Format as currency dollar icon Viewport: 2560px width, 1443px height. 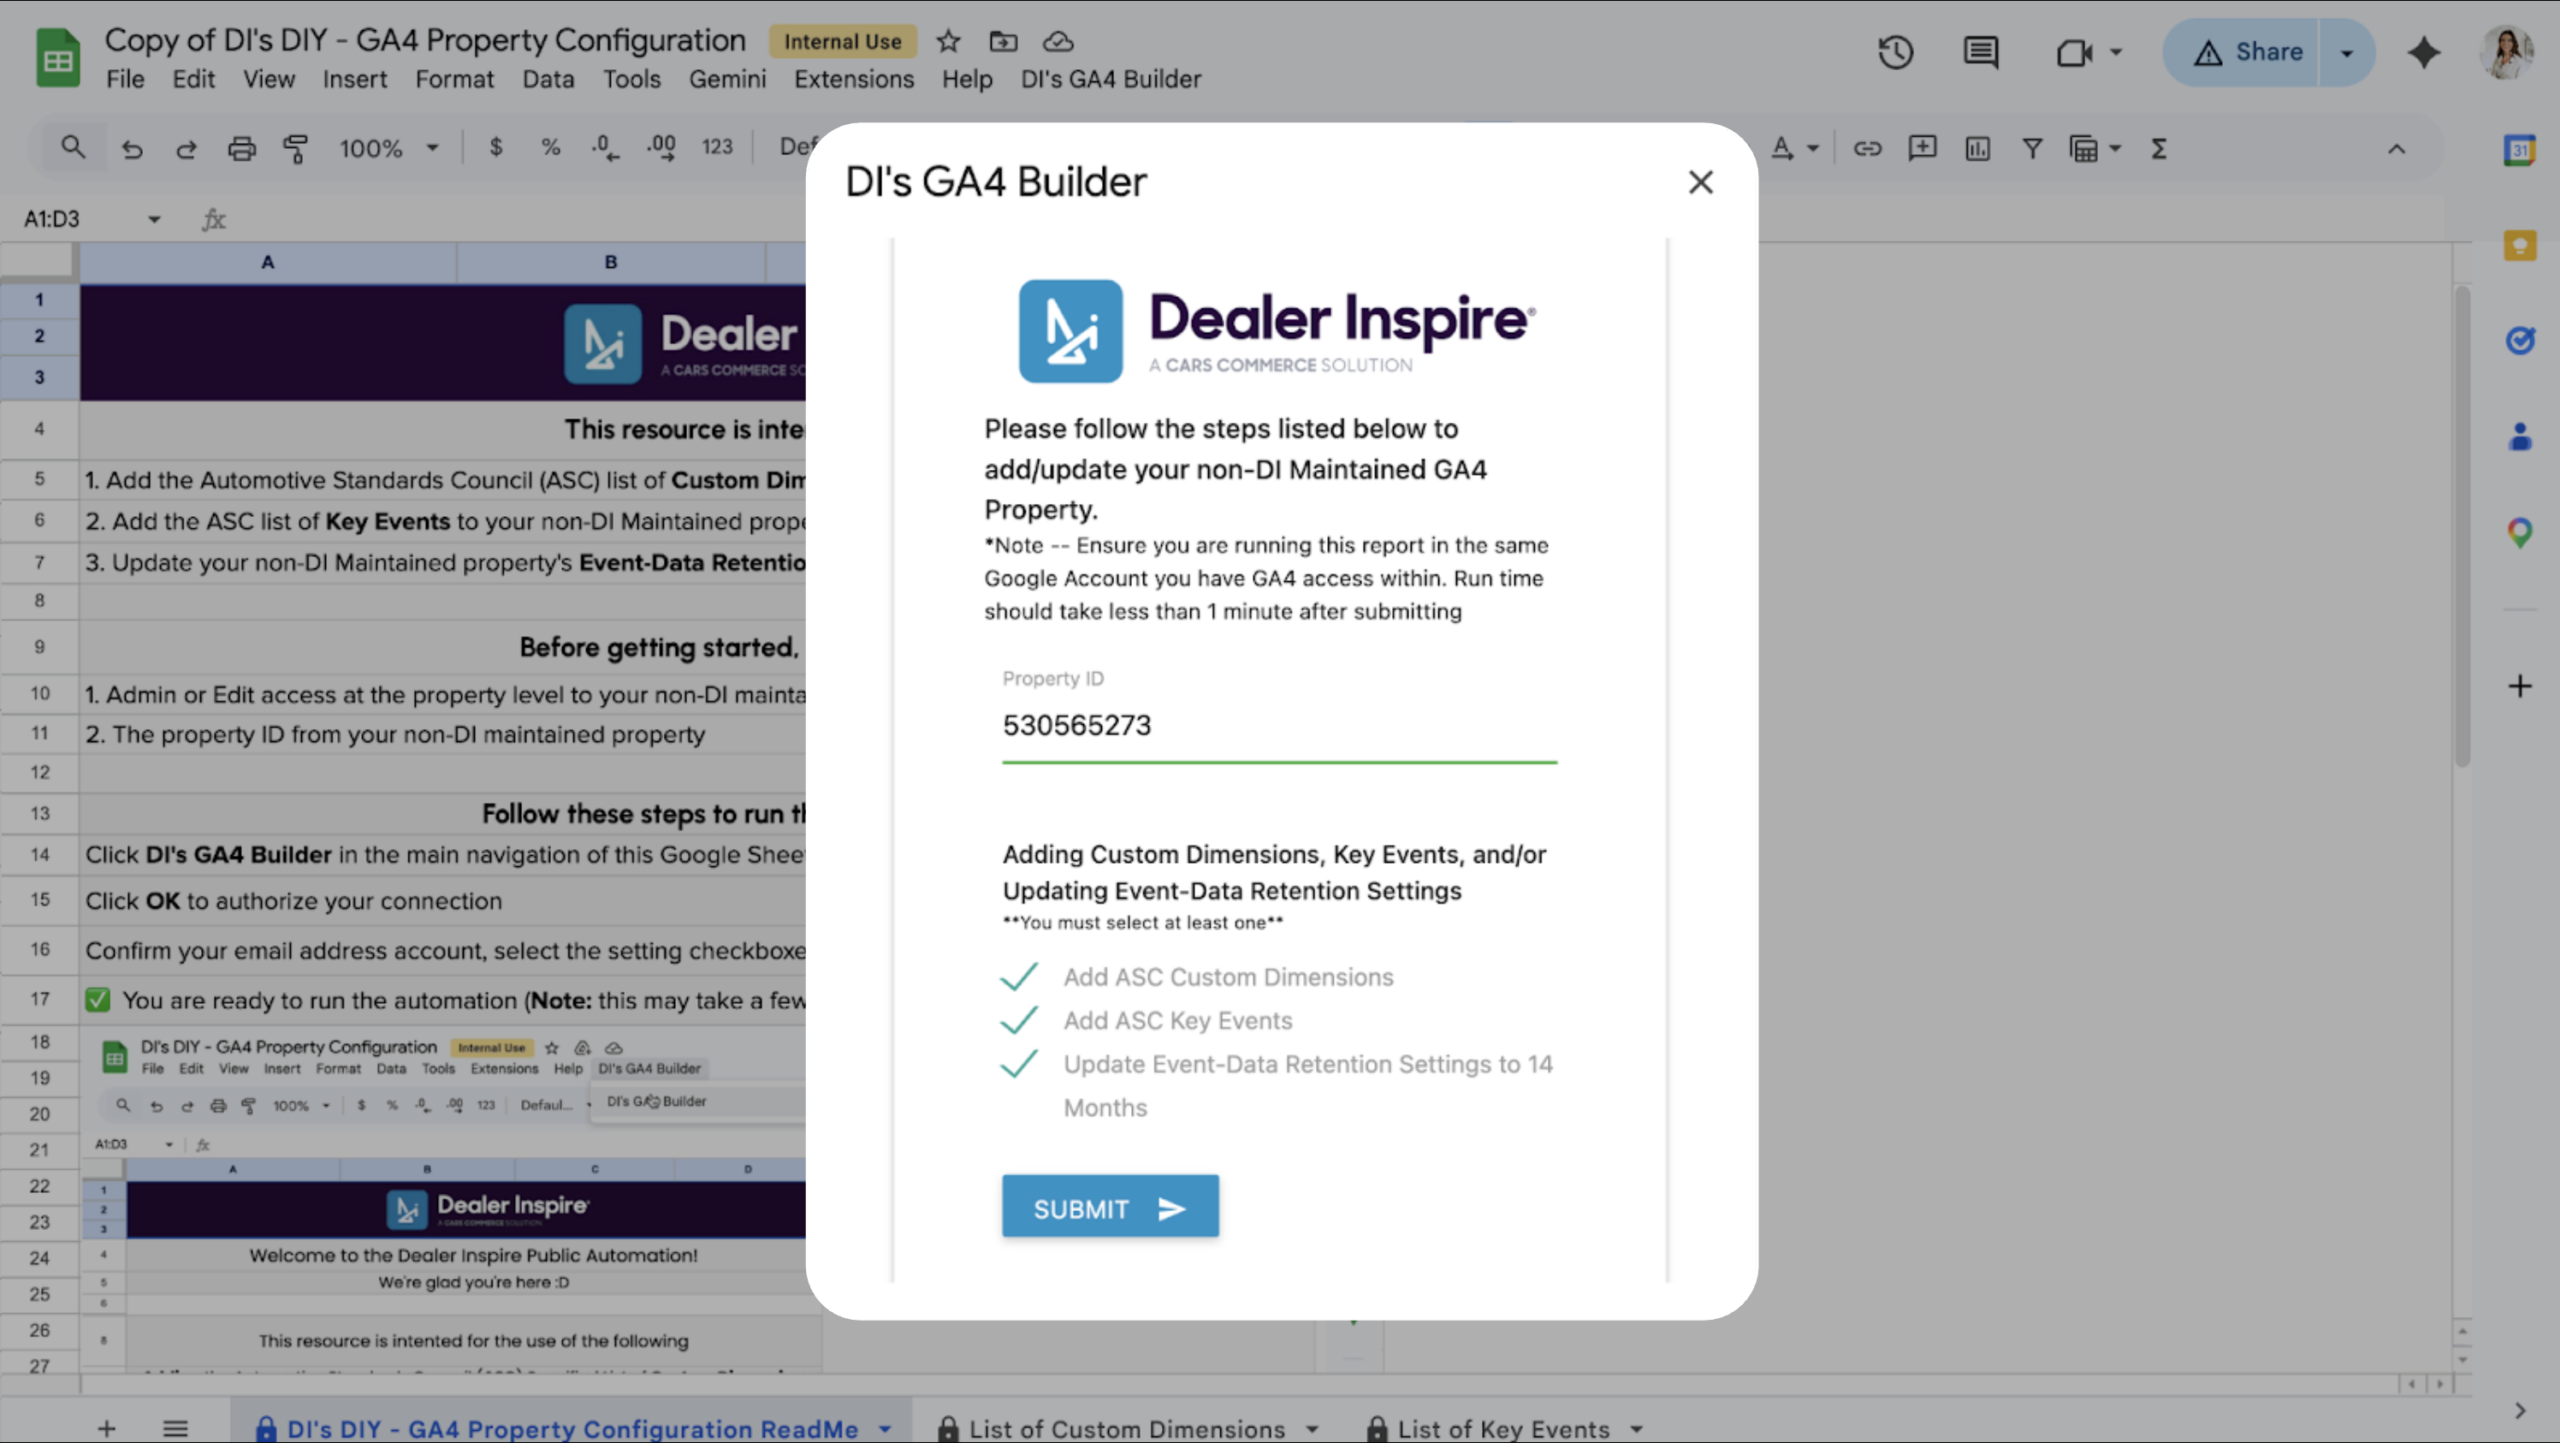pos(495,148)
